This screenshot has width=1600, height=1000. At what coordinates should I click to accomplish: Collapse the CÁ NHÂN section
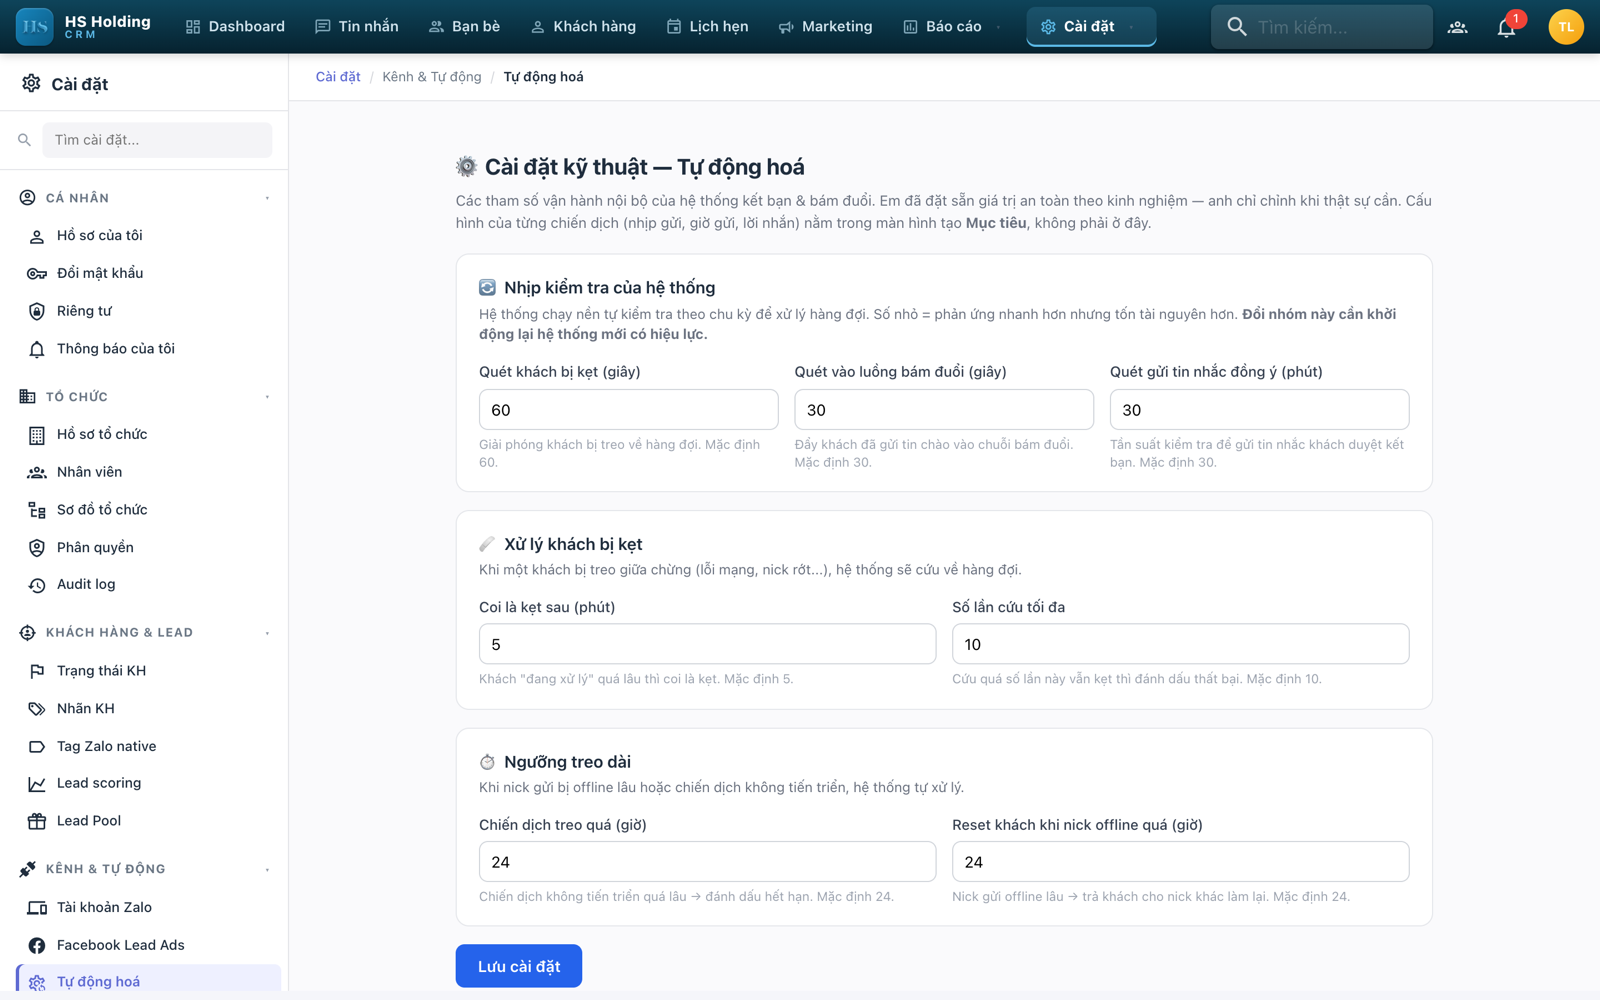[x=267, y=198]
